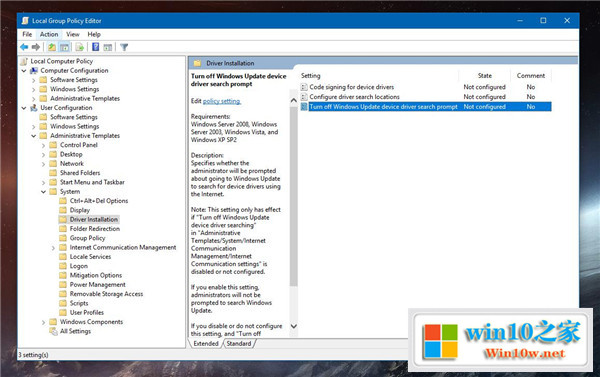Viewport: 600px width, 377px height.
Task: Maximize the Local Group Policy Editor window
Action: click(543, 21)
